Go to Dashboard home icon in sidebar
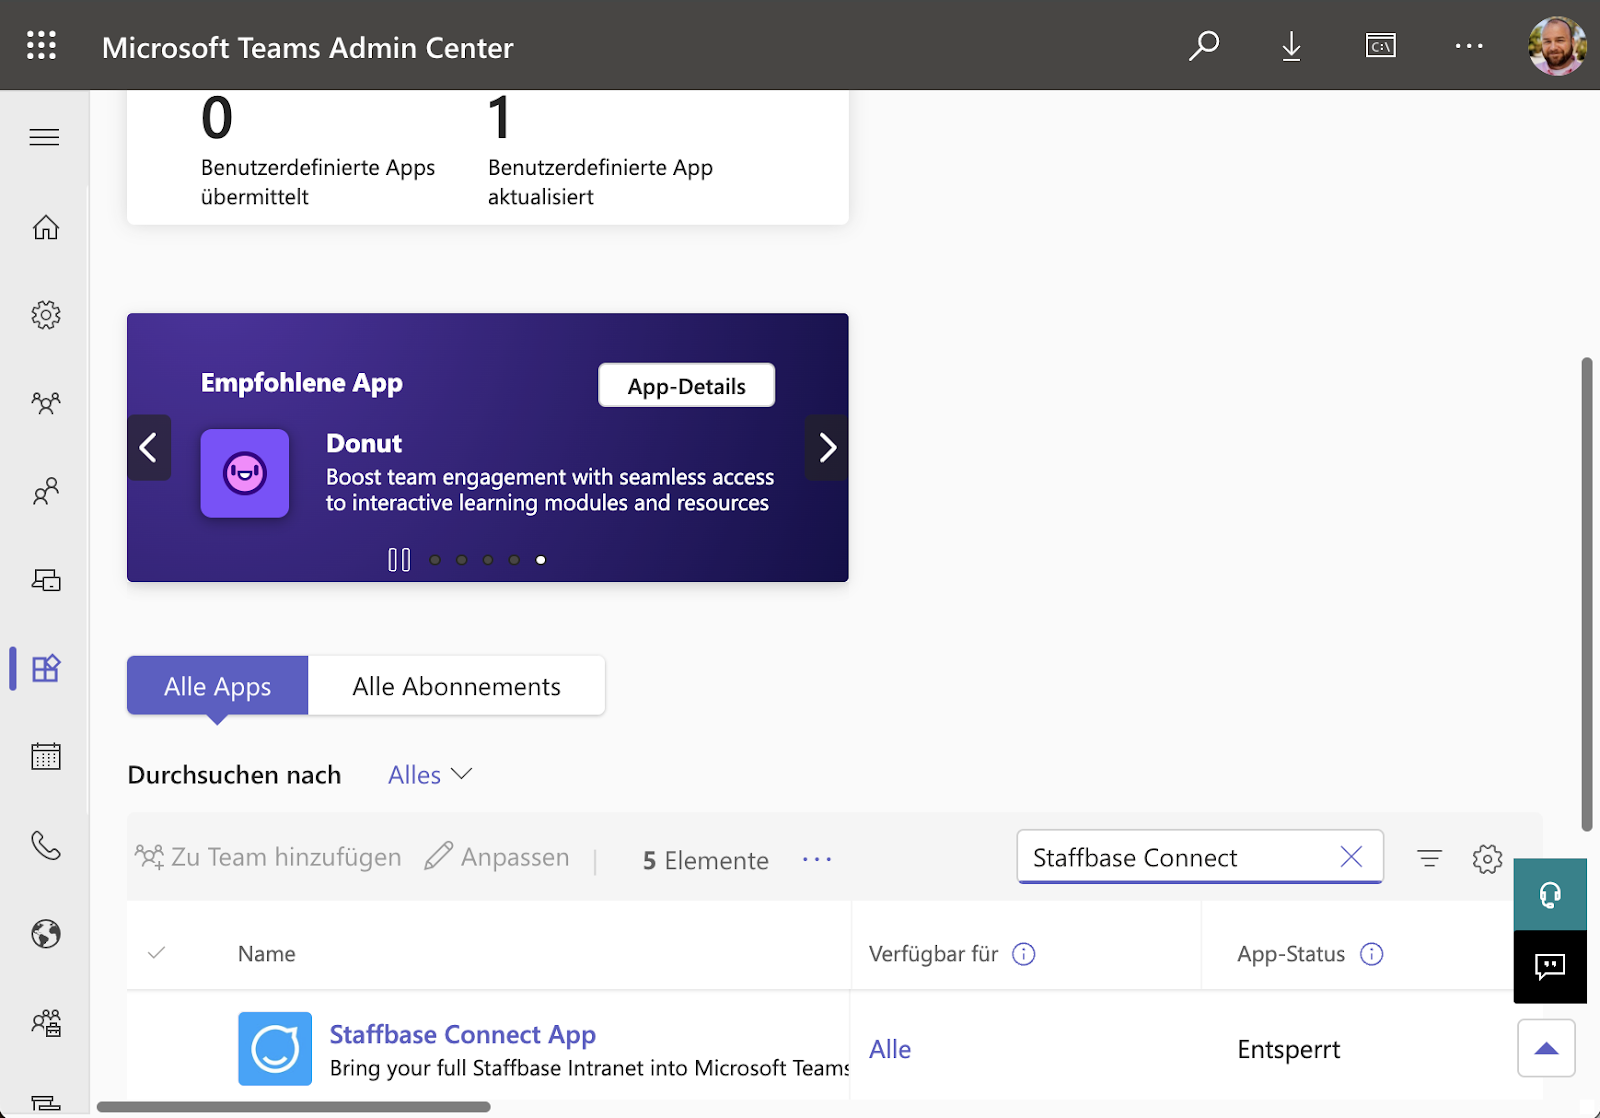This screenshot has height=1118, width=1600. [45, 227]
